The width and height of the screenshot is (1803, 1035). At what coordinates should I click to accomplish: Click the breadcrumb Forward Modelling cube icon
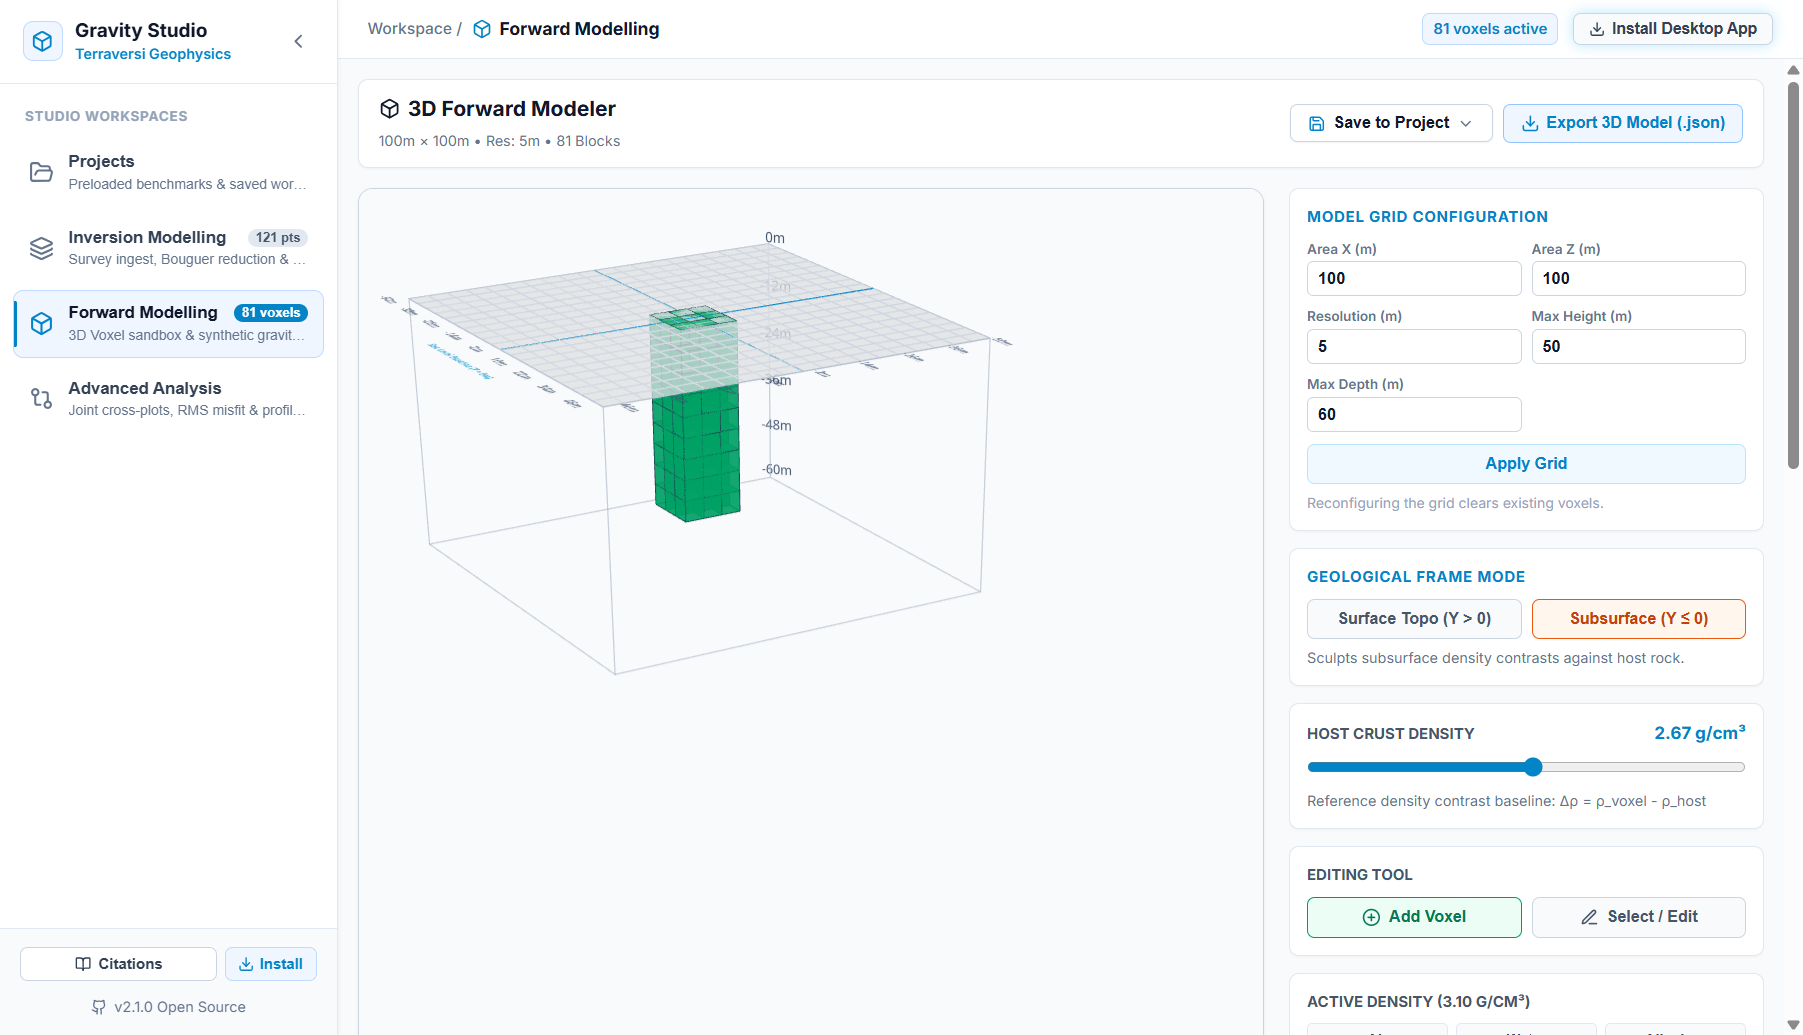pyautogui.click(x=482, y=29)
